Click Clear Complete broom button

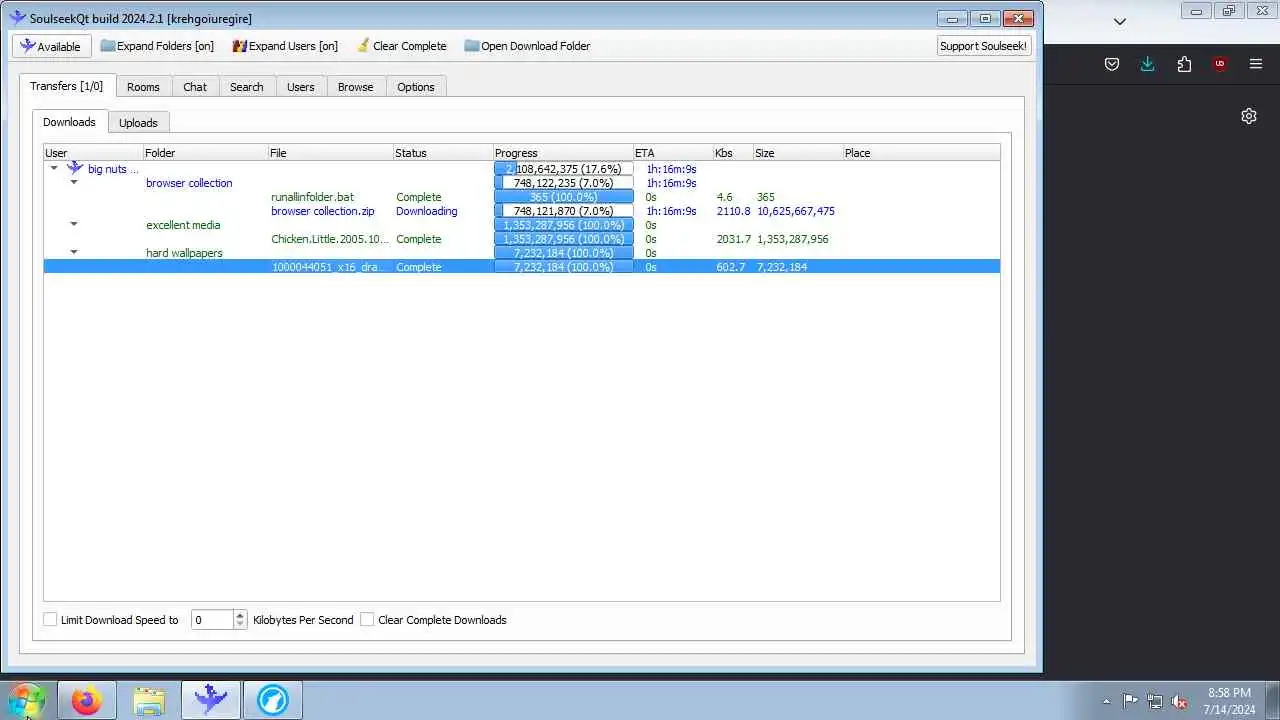click(401, 46)
